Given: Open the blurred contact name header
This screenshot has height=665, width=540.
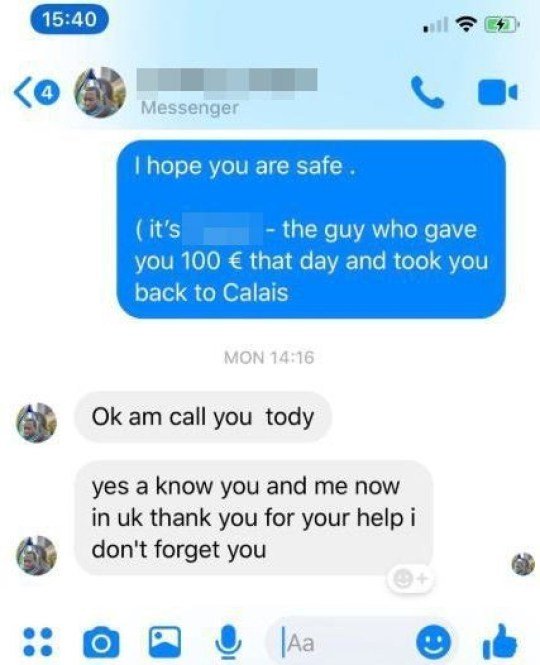Looking at the screenshot, I should 228,79.
